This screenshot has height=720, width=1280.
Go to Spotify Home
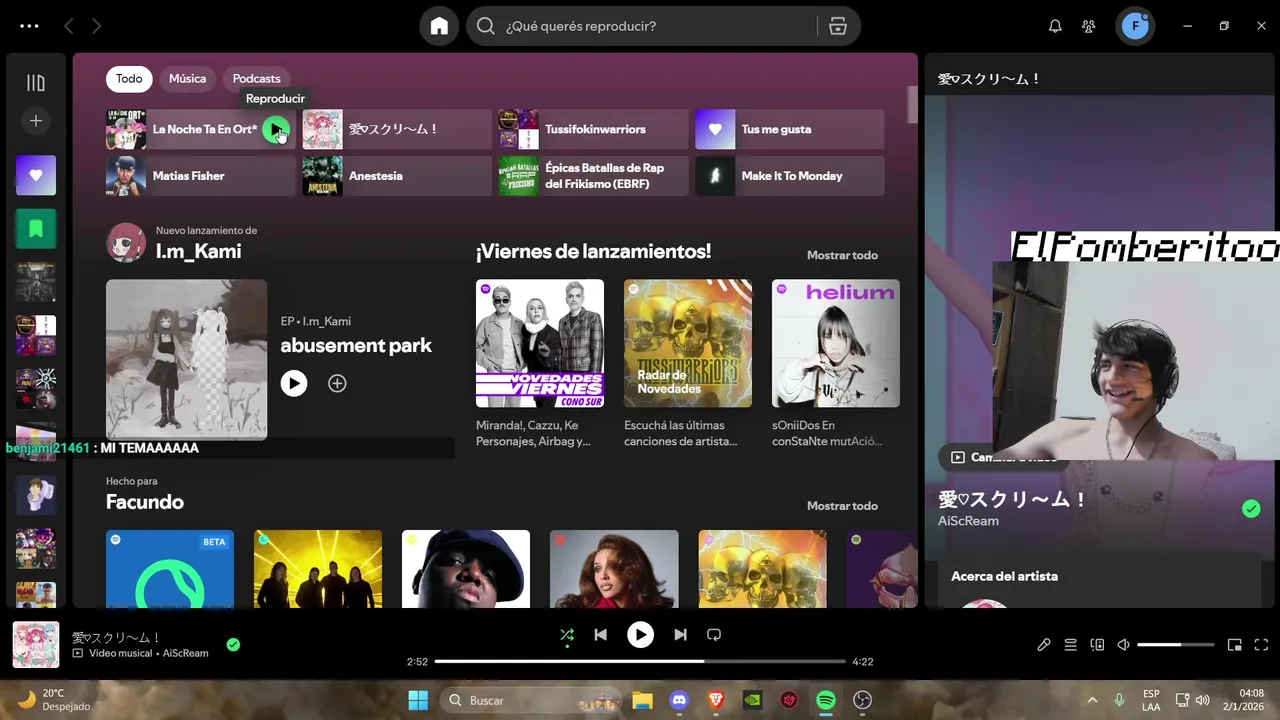[439, 26]
